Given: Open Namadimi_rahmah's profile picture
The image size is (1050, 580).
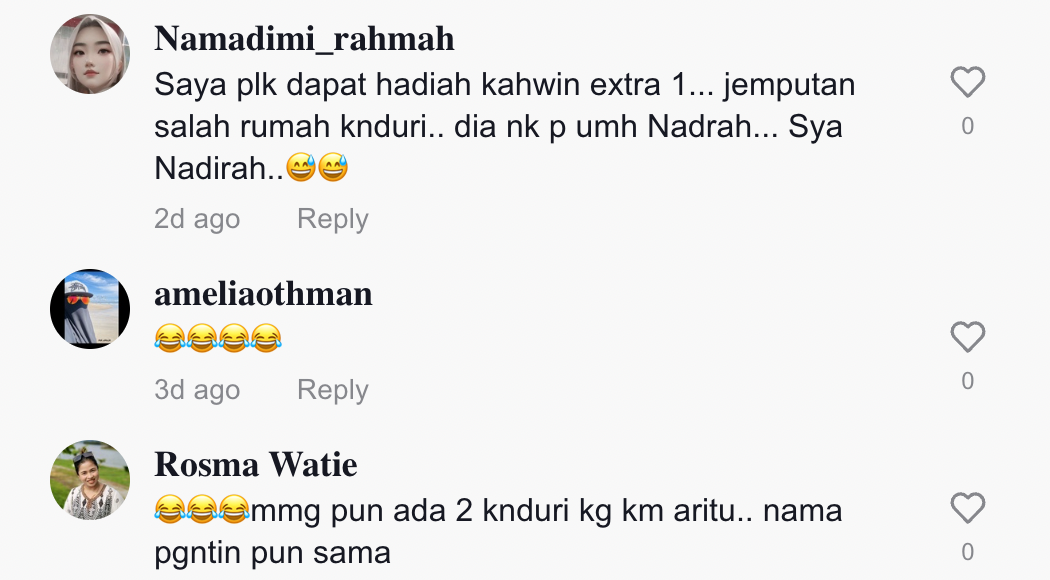Looking at the screenshot, I should pos(90,54).
